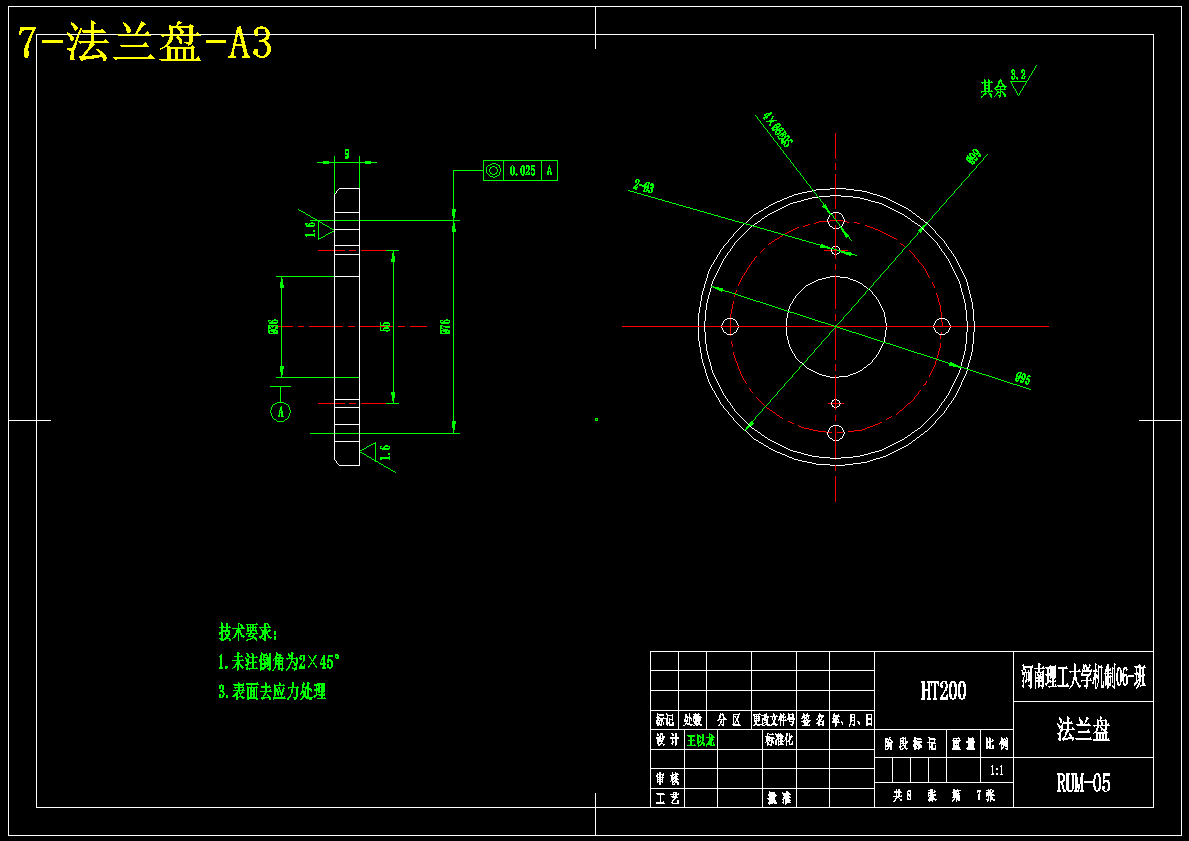Click the '批准' label cell
Screen dimensions: 1189x841
point(780,798)
